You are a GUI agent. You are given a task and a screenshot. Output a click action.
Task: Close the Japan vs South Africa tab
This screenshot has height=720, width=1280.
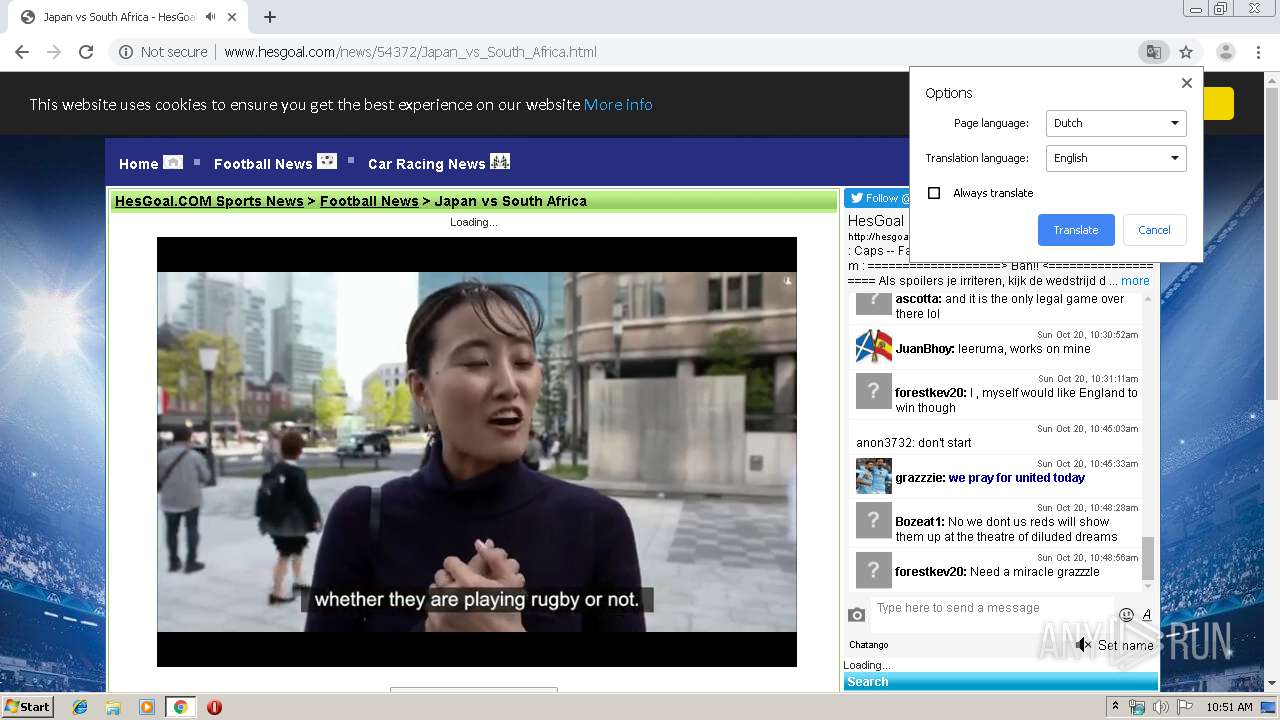[x=232, y=17]
